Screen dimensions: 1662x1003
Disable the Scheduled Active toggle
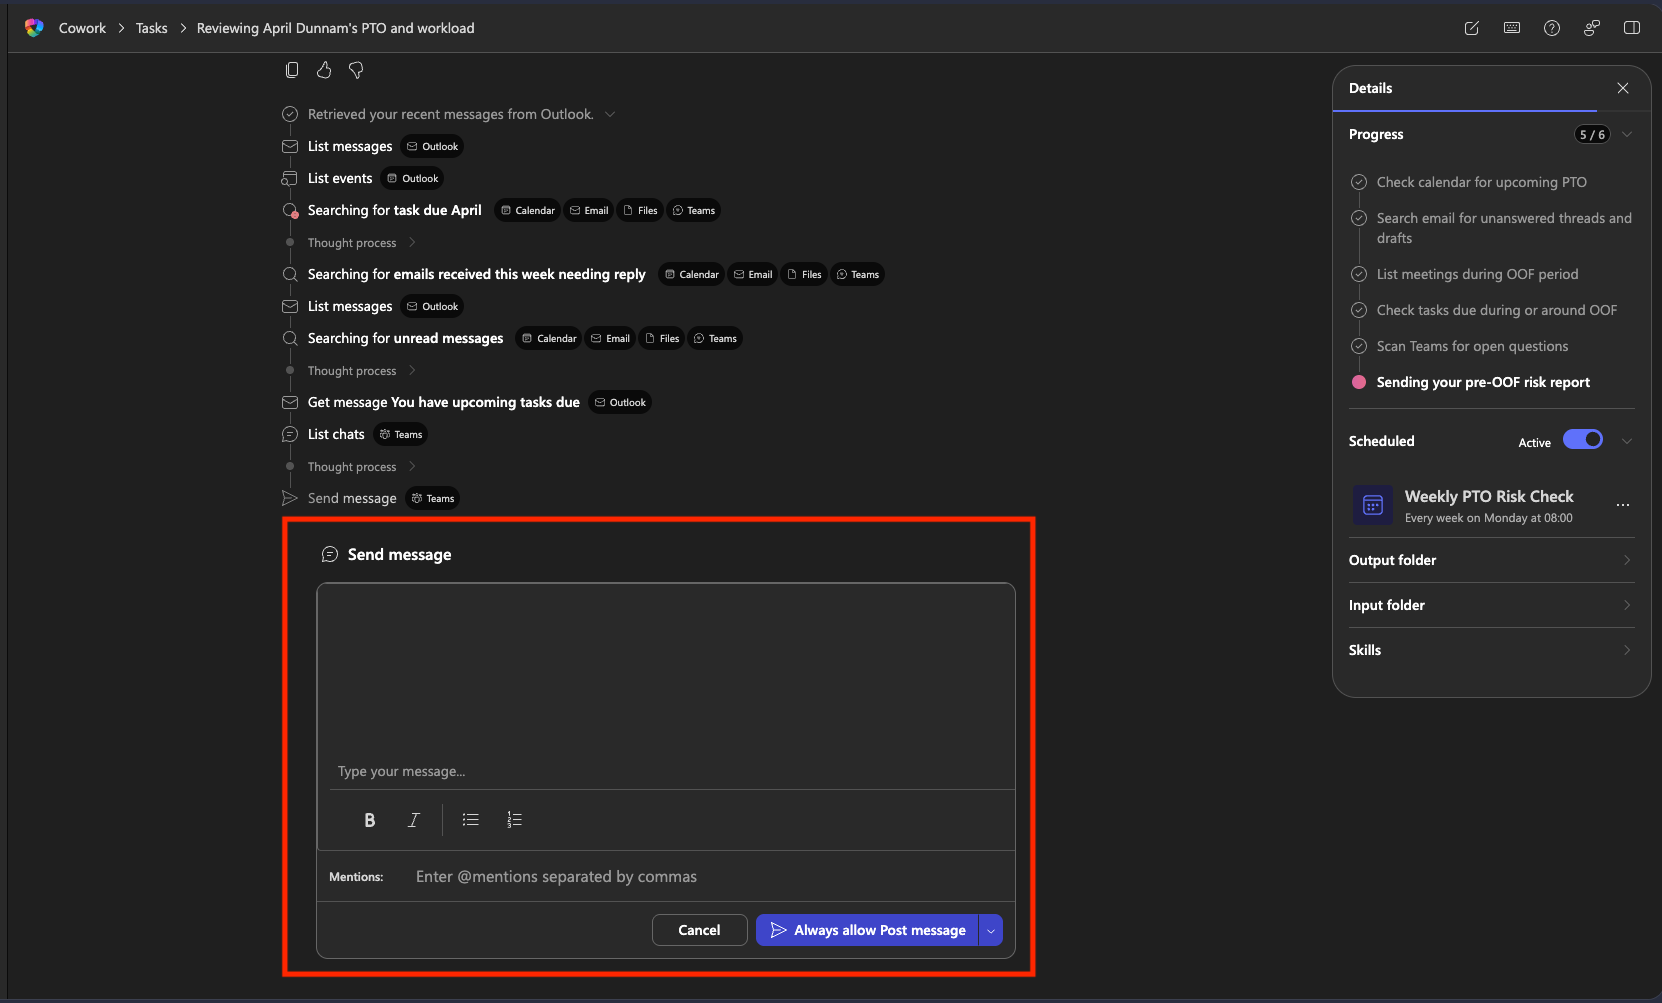[x=1582, y=440]
